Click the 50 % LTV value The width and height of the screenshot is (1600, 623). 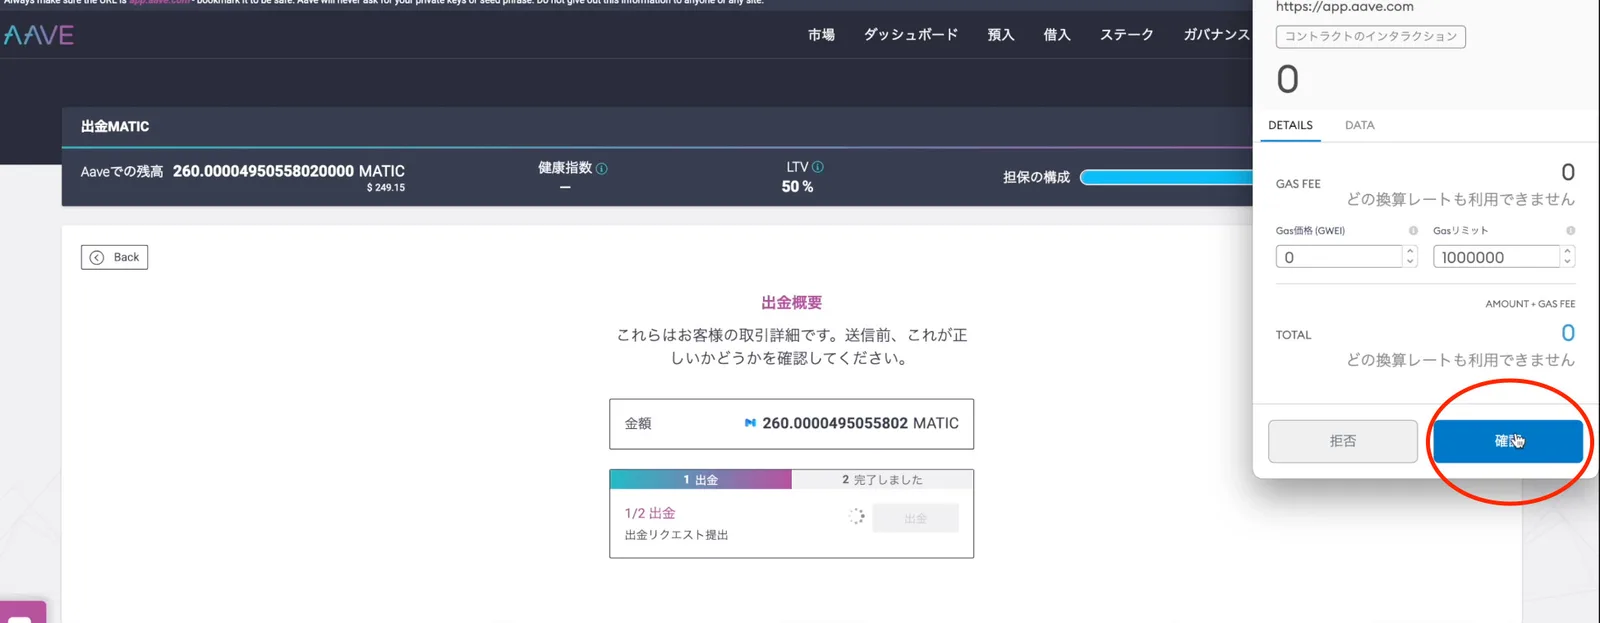[x=797, y=187]
